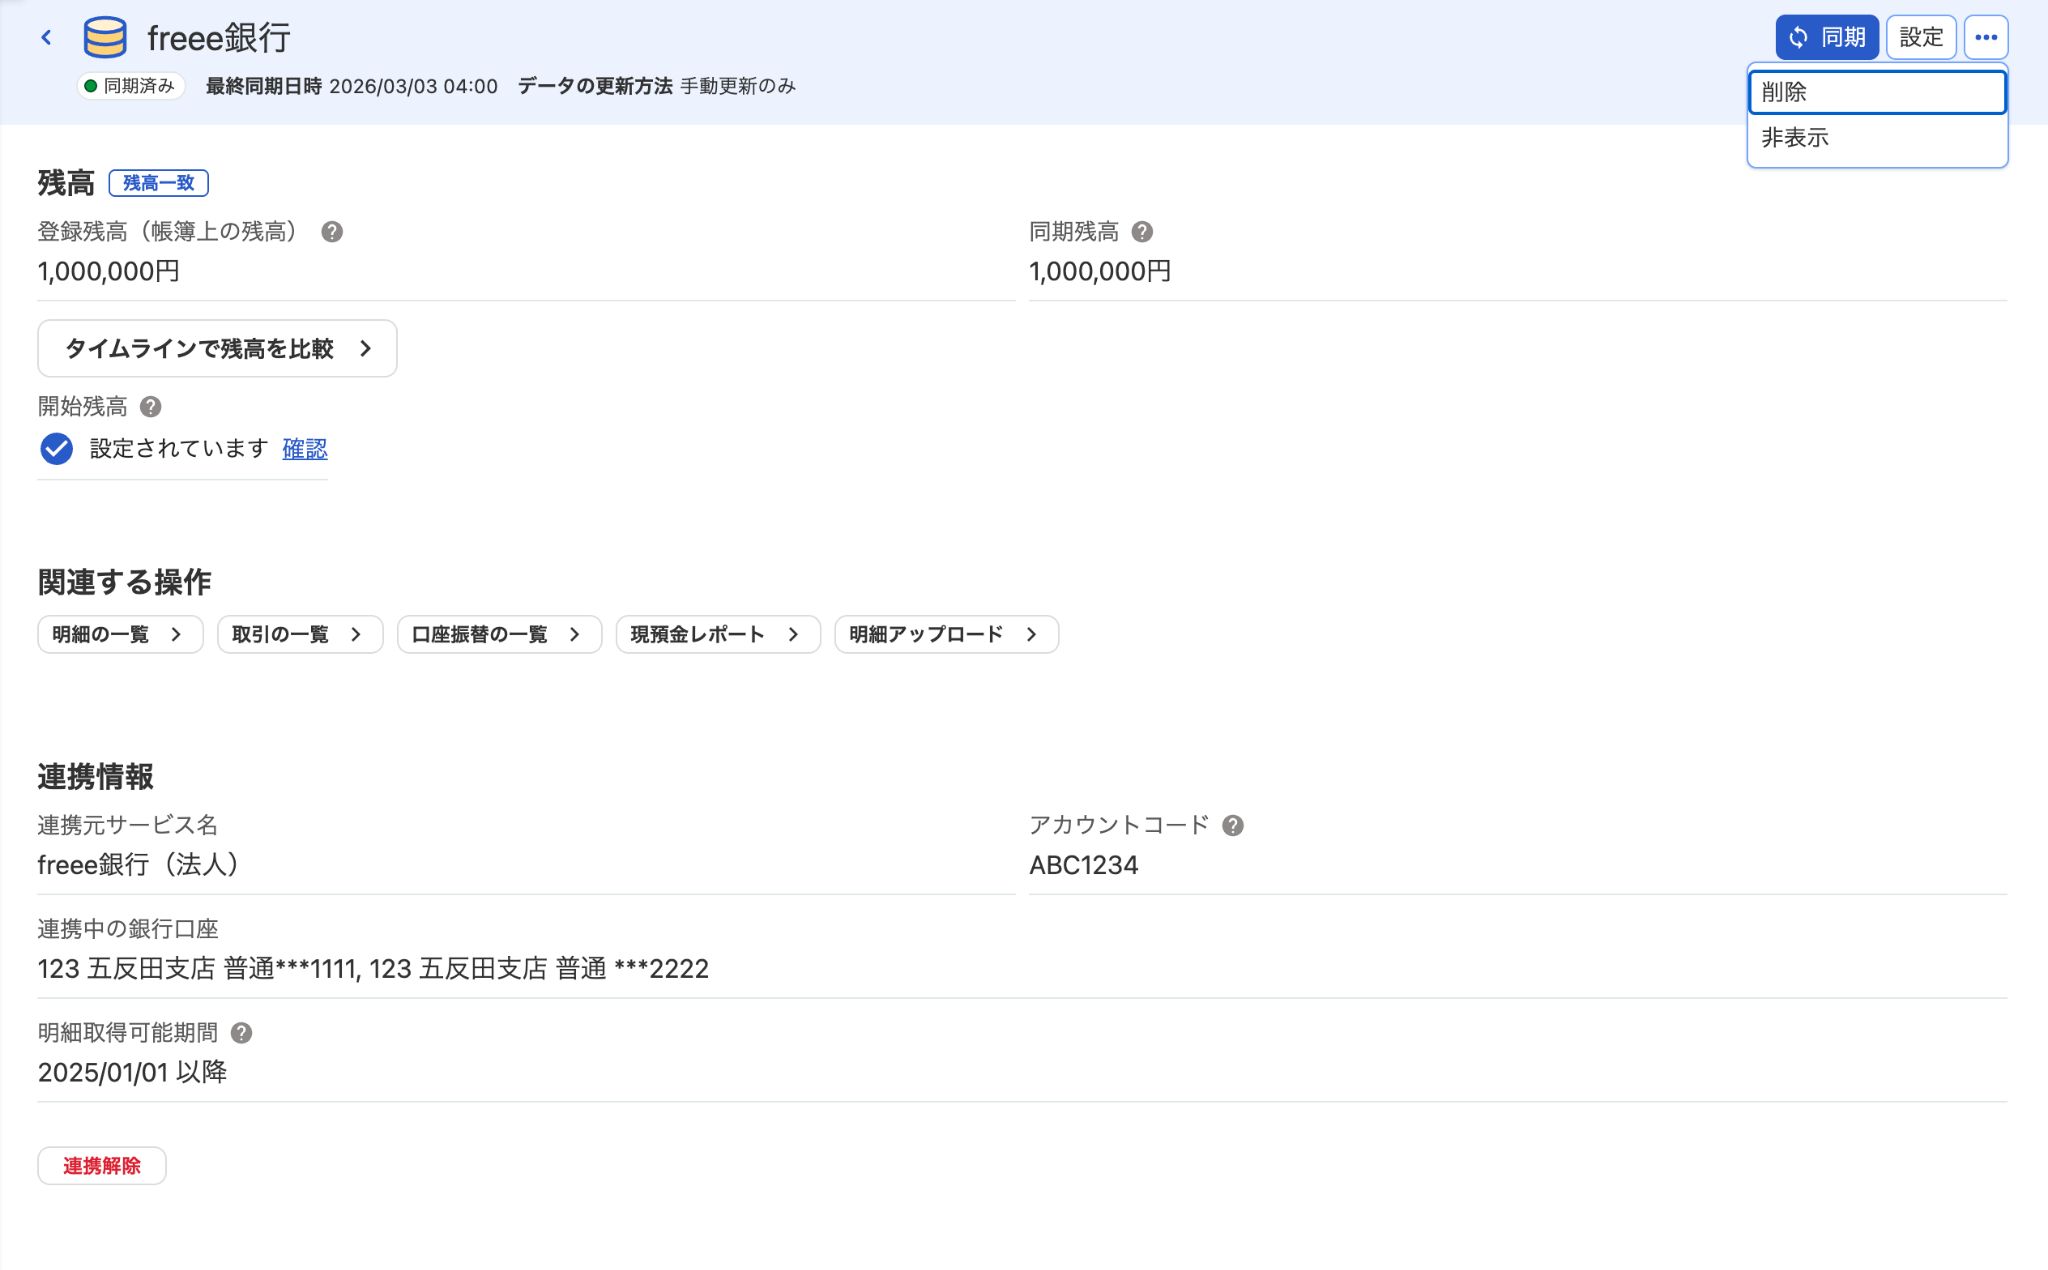Open help icon next to 登録残高
The width and height of the screenshot is (2048, 1270).
point(332,232)
